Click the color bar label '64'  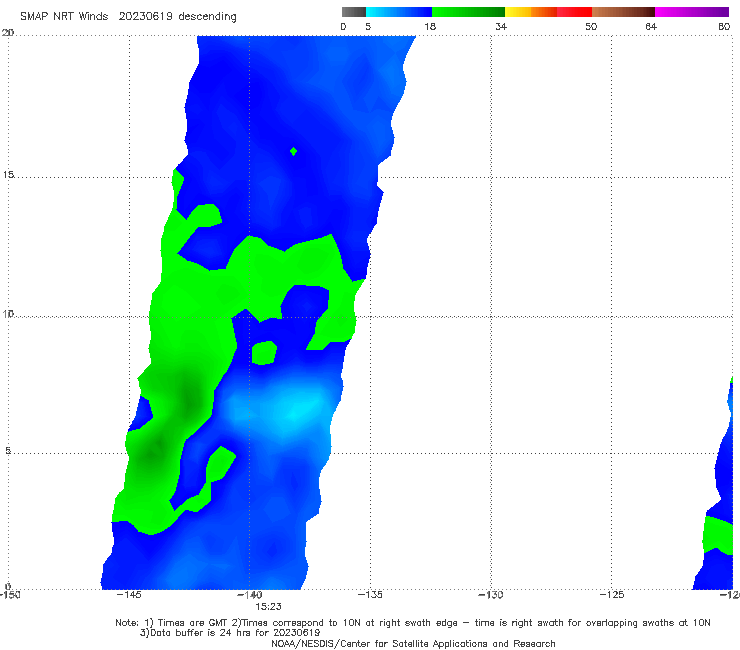(651, 26)
